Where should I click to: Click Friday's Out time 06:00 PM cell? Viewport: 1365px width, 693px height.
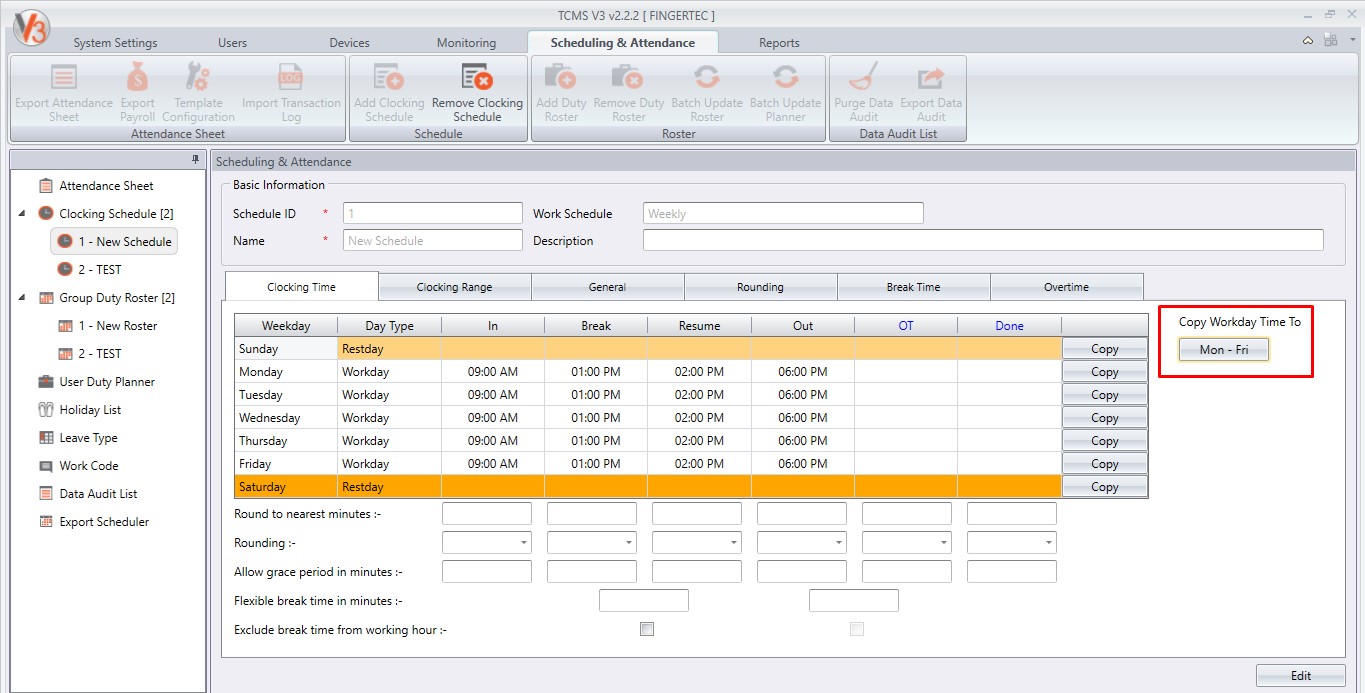[803, 464]
